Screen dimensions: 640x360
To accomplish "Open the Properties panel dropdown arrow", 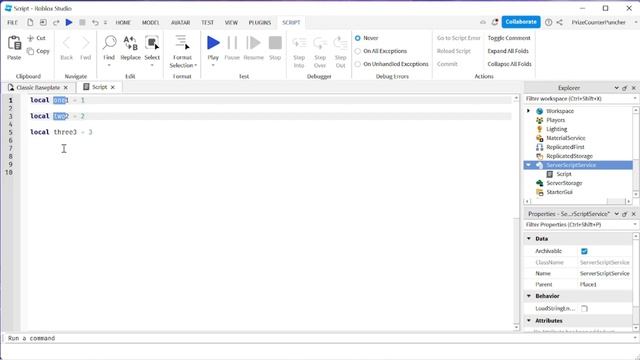I will (616, 214).
